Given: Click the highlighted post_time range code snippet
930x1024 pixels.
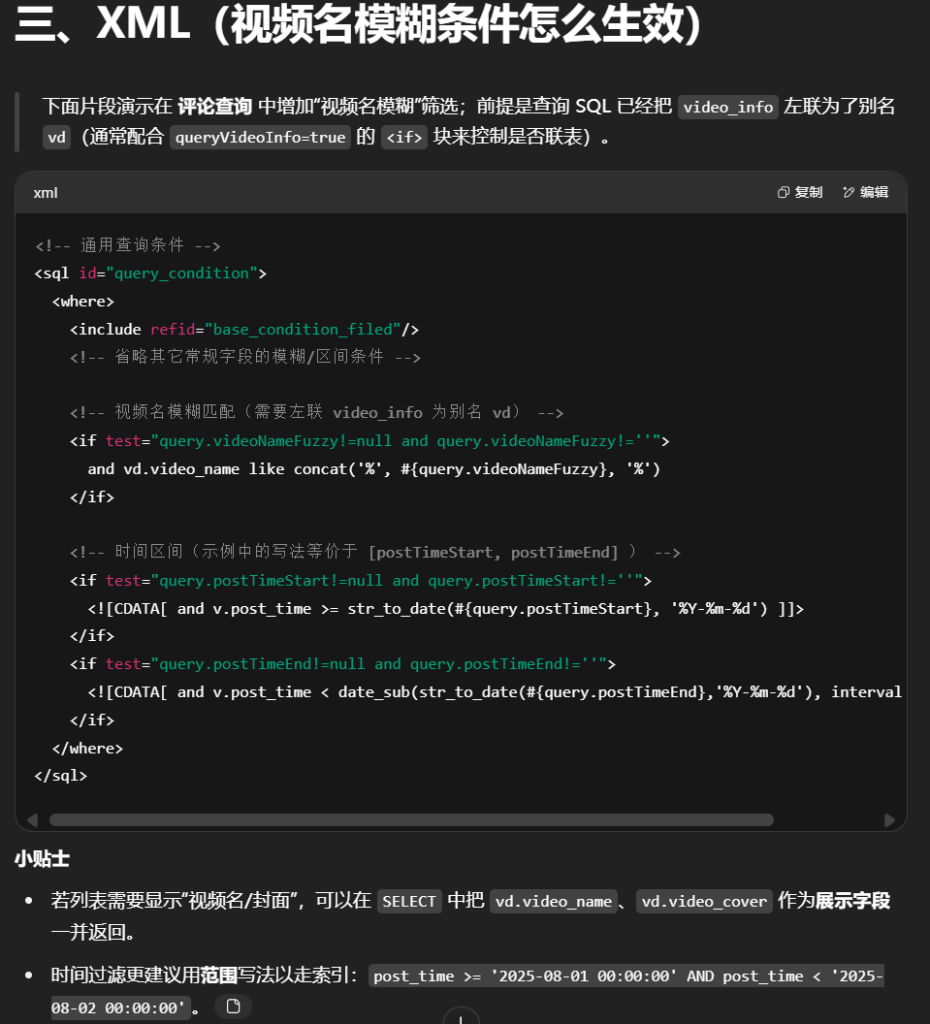Looking at the screenshot, I should click(627, 976).
